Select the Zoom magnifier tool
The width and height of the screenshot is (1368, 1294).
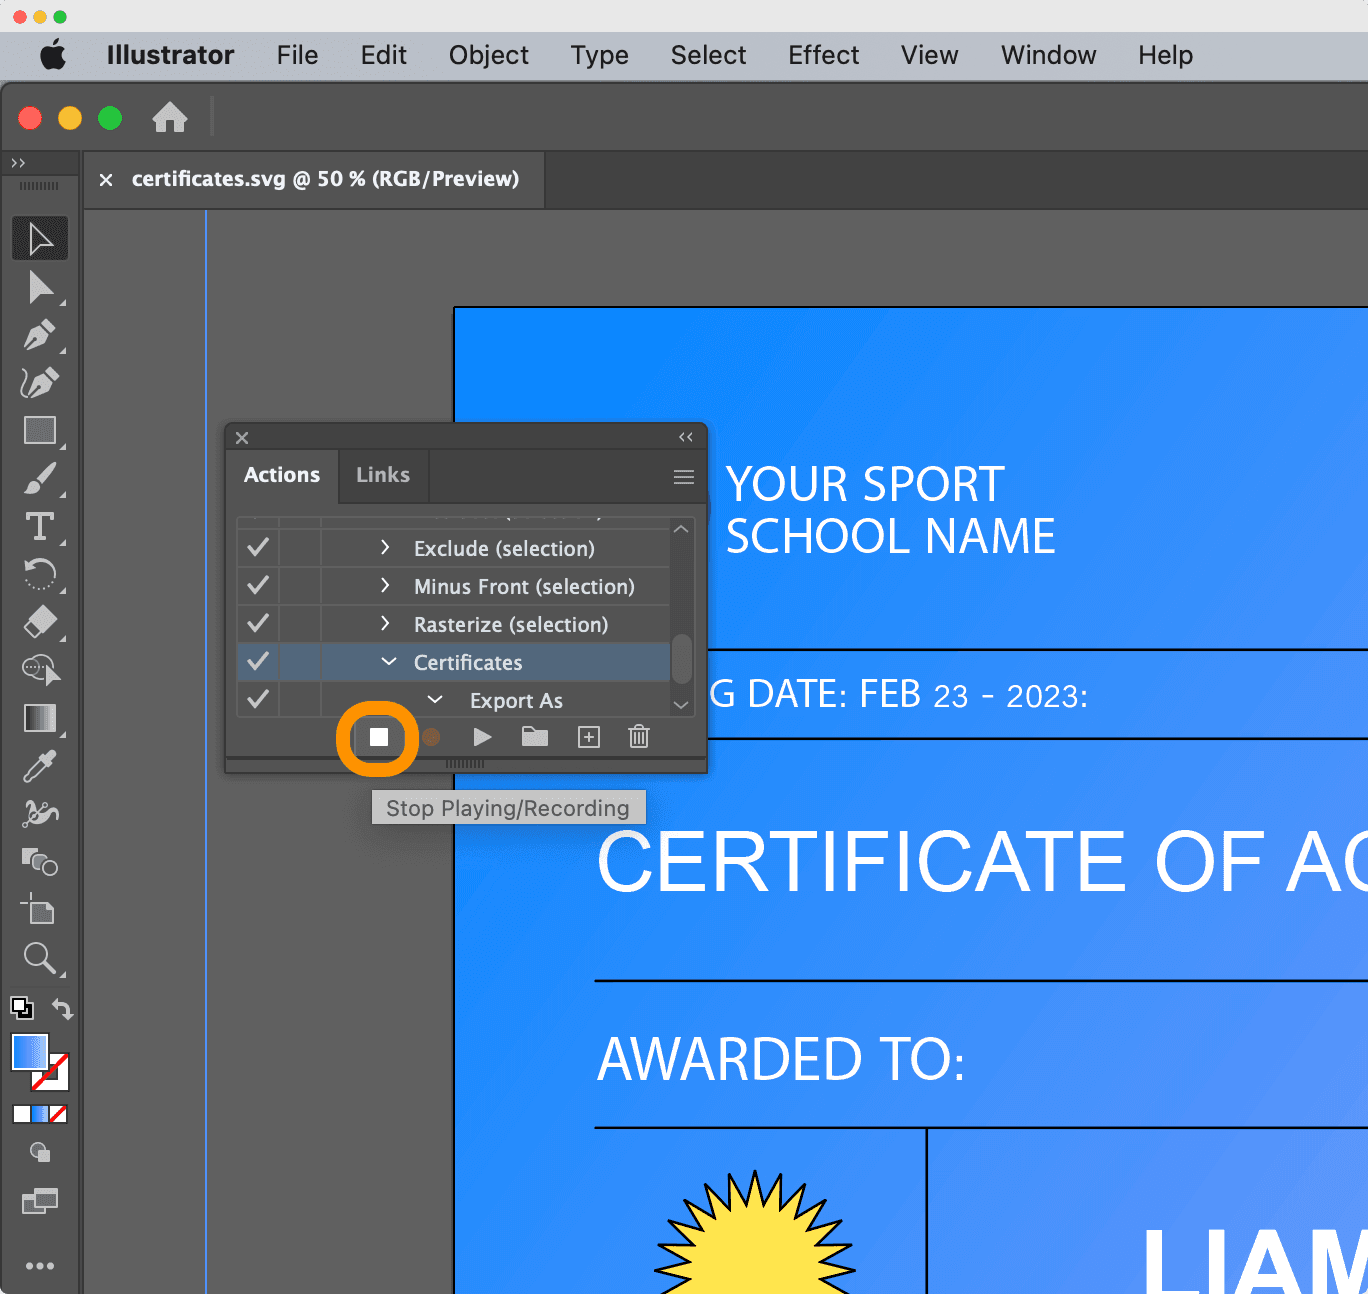(x=40, y=958)
